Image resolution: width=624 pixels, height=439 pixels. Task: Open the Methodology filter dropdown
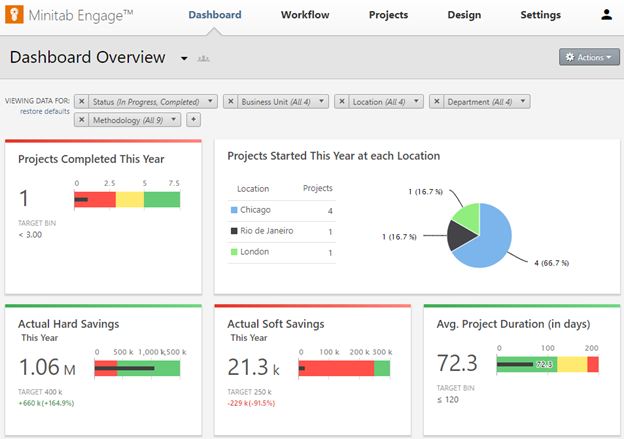pos(174,120)
